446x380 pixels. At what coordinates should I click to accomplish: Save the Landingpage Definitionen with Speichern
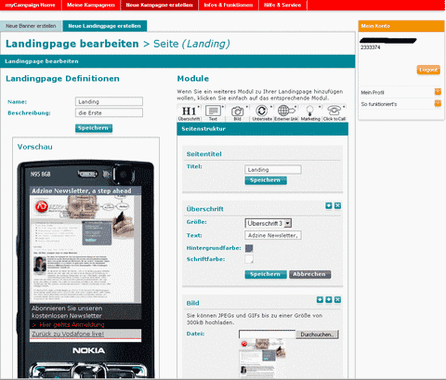[94, 128]
